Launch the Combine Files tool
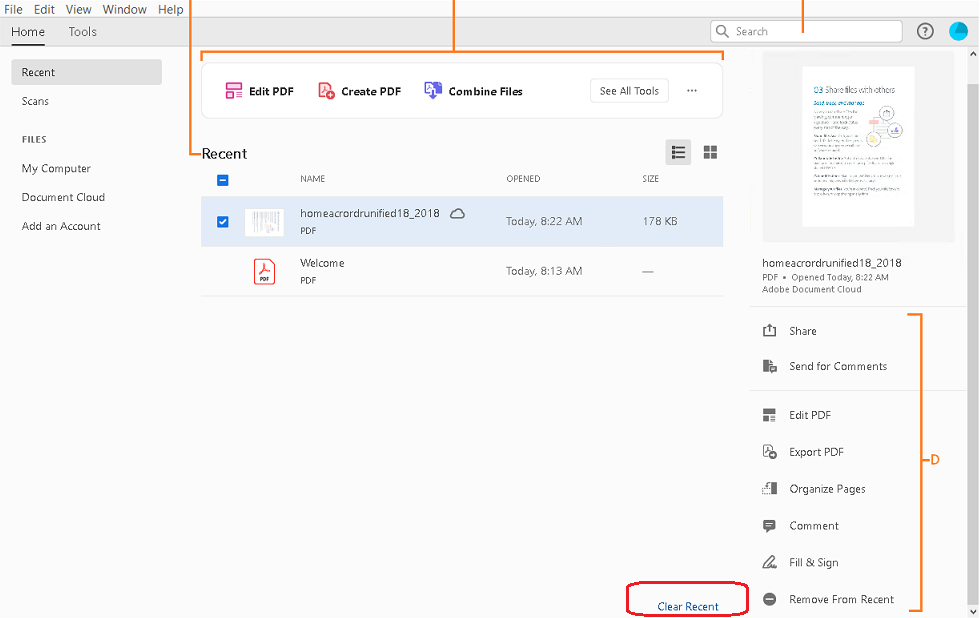 pyautogui.click(x=475, y=90)
